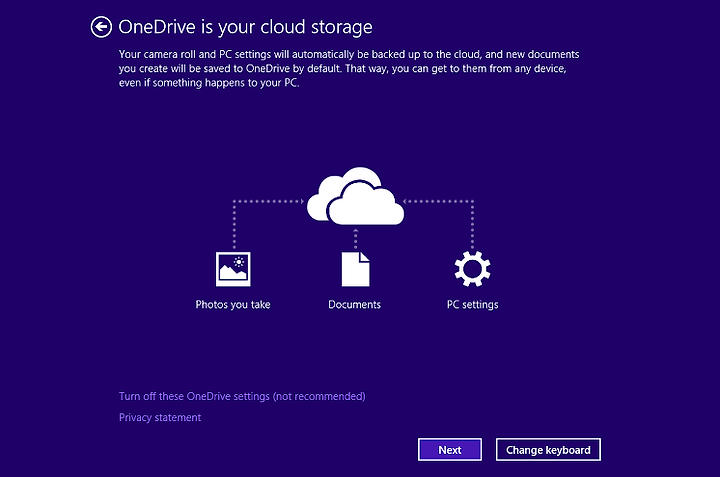Click the PC settings gear icon
Screen dimensions: 720x477
click(x=472, y=269)
